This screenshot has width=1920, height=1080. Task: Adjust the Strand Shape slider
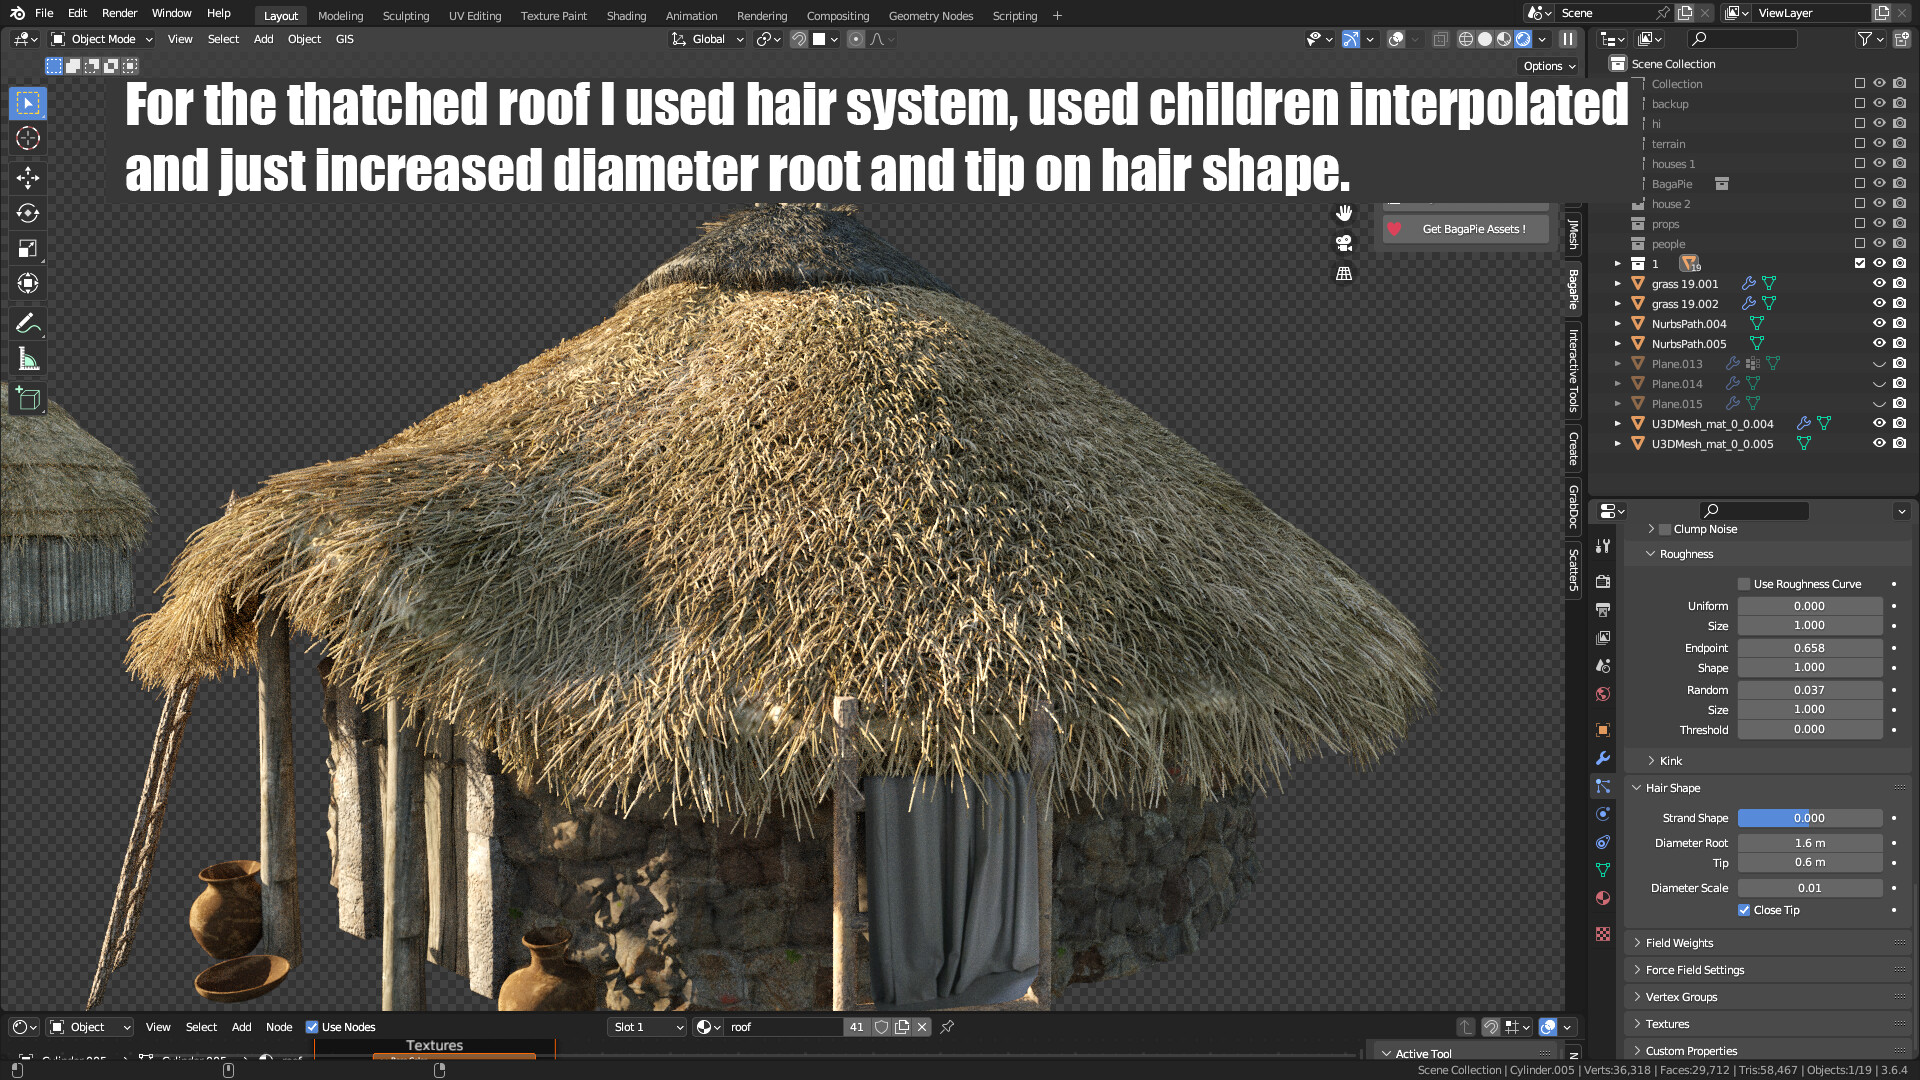tap(1809, 818)
